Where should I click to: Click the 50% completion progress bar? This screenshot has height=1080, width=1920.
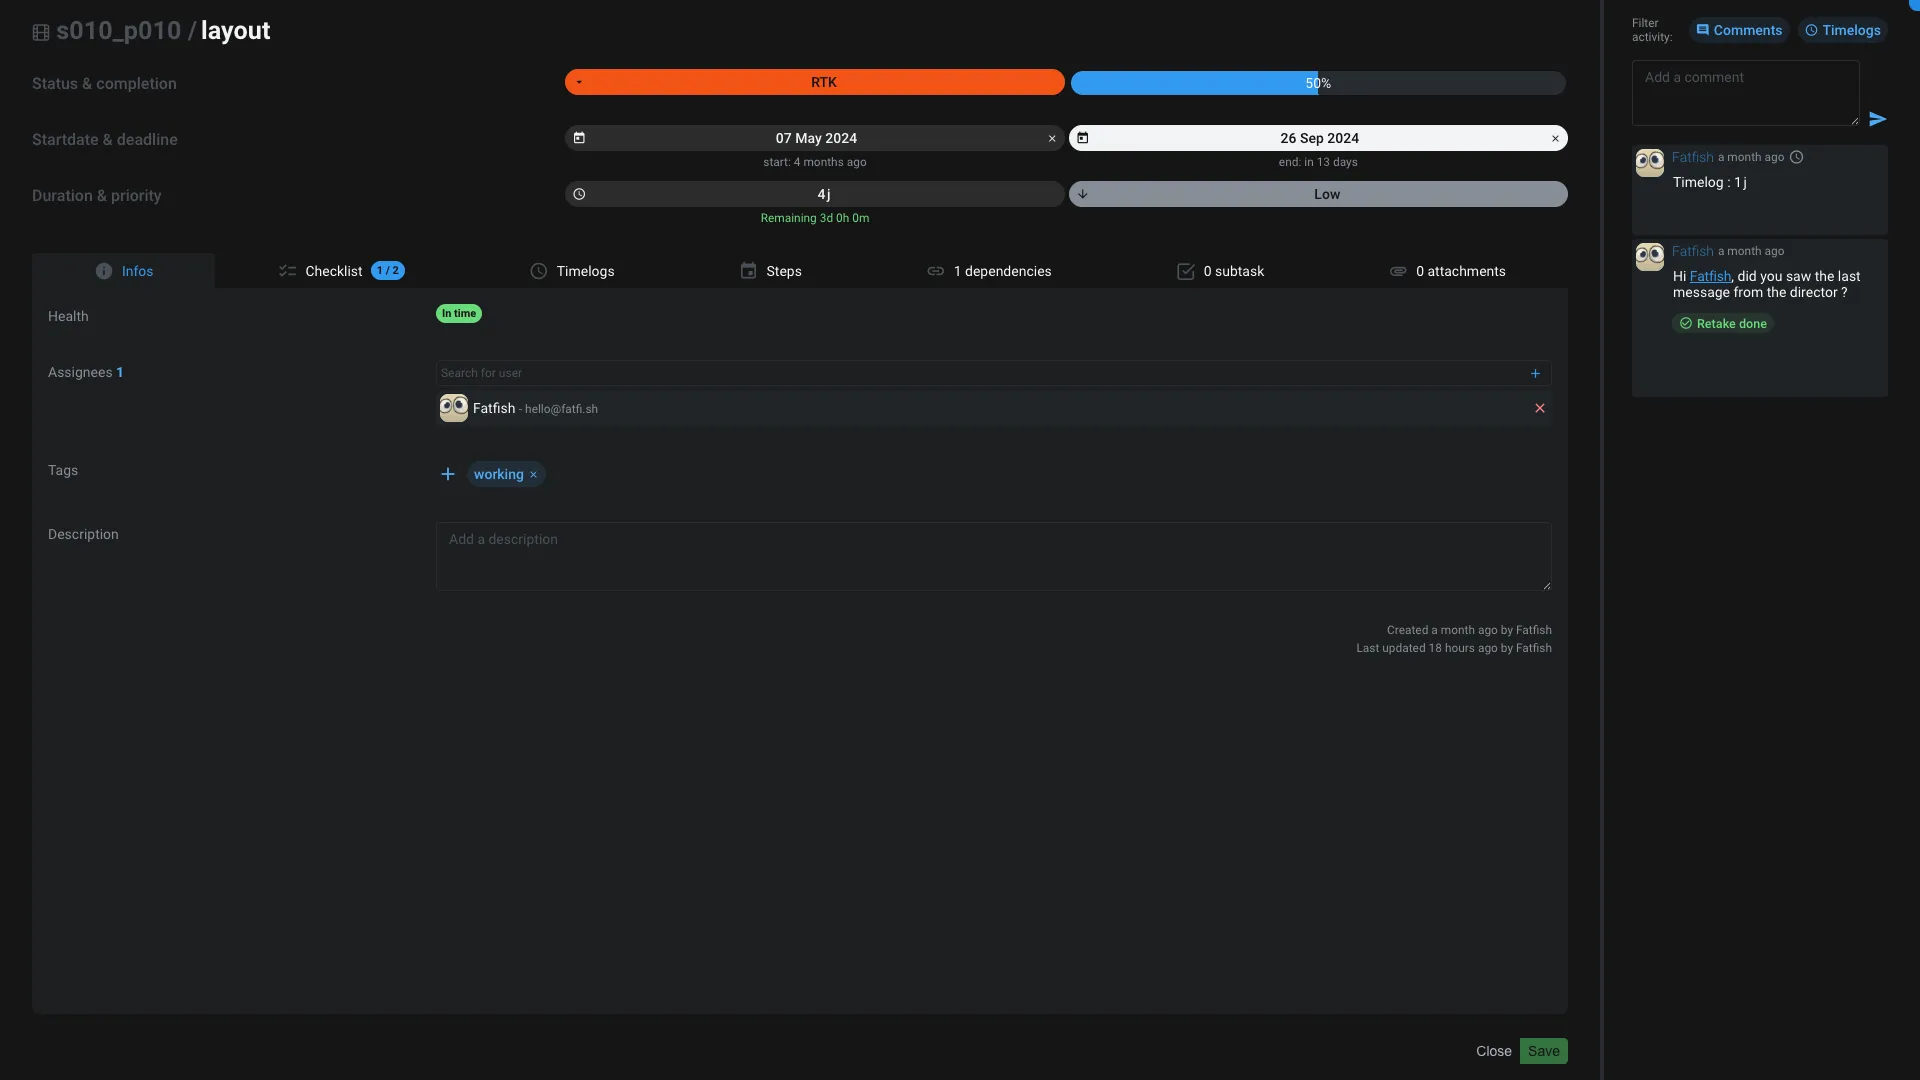tap(1318, 83)
